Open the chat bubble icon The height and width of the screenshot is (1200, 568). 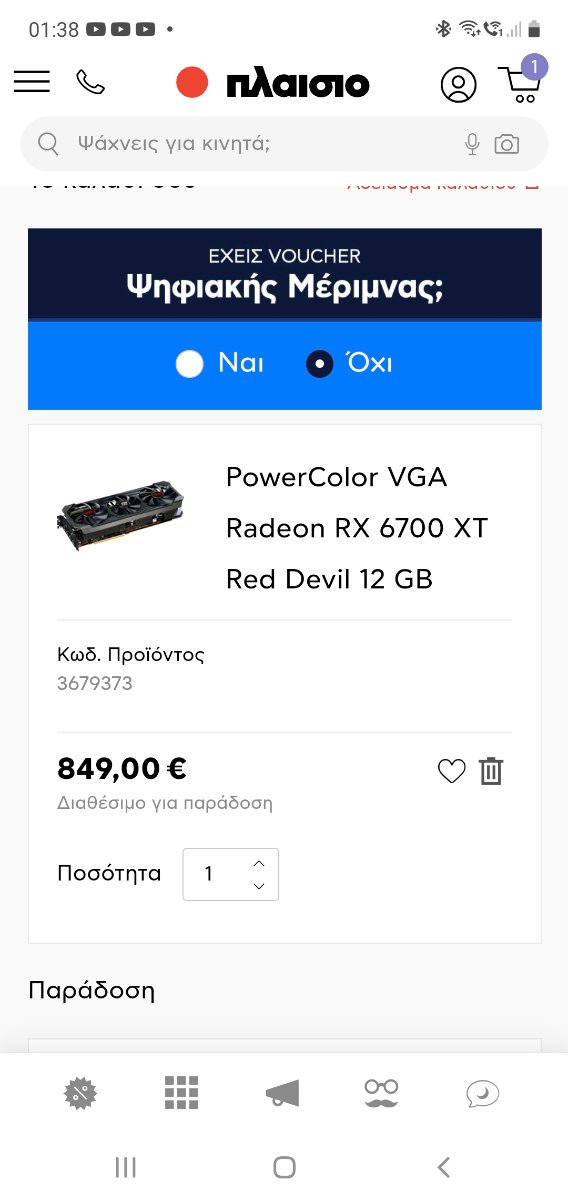(482, 1094)
